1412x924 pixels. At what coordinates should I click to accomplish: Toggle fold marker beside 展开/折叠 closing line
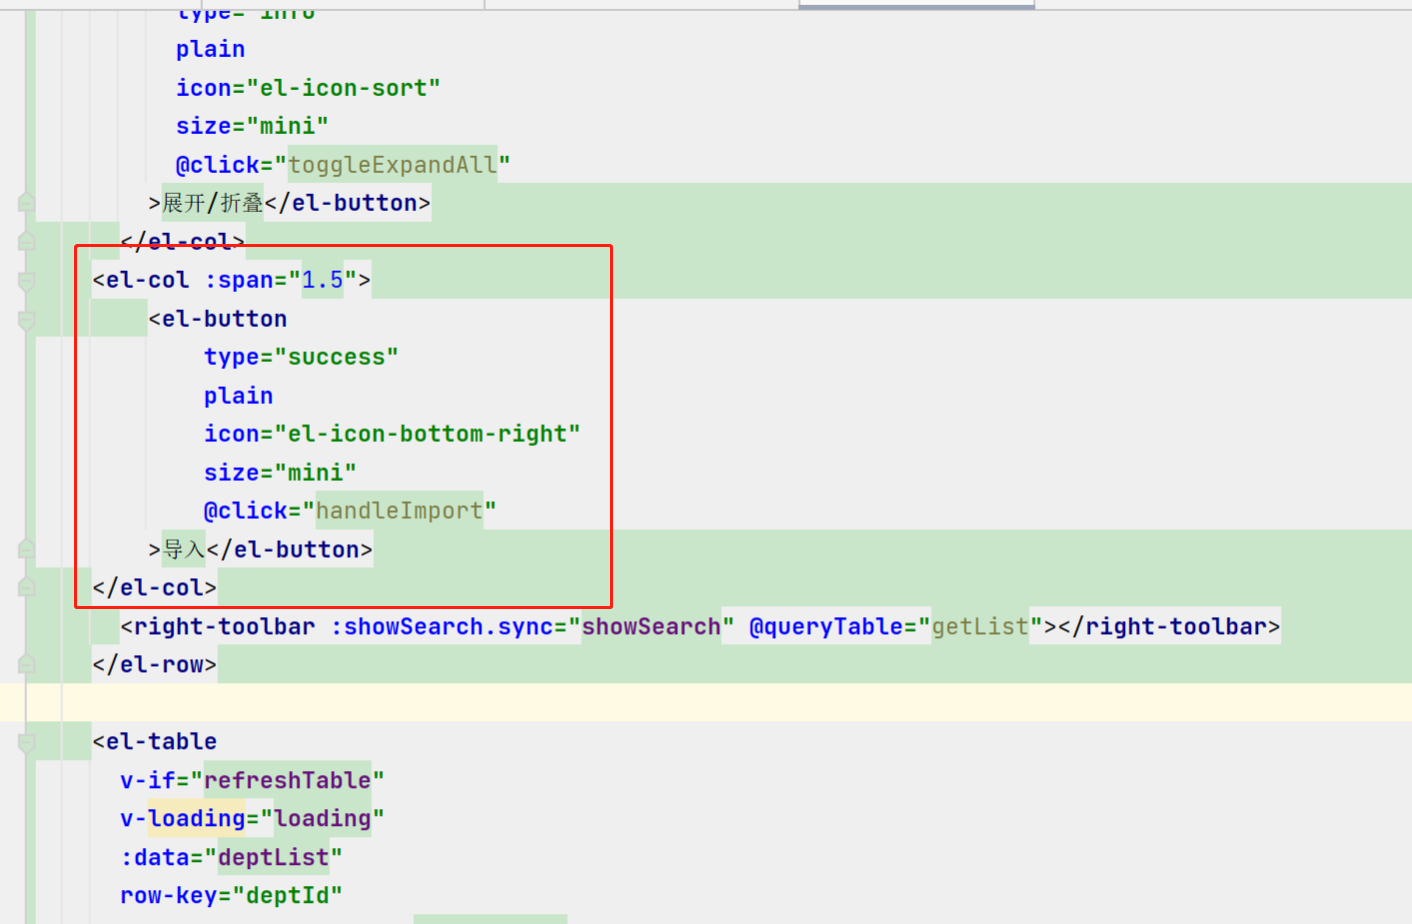pos(27,203)
